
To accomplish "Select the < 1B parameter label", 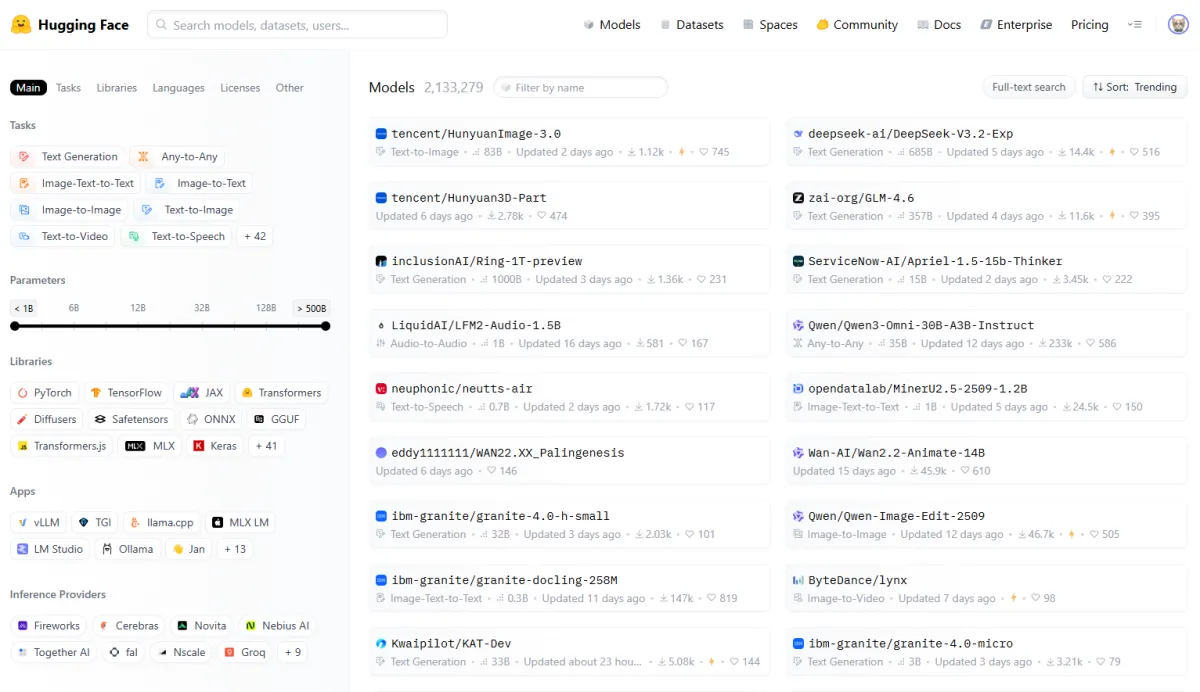I will pos(22,308).
